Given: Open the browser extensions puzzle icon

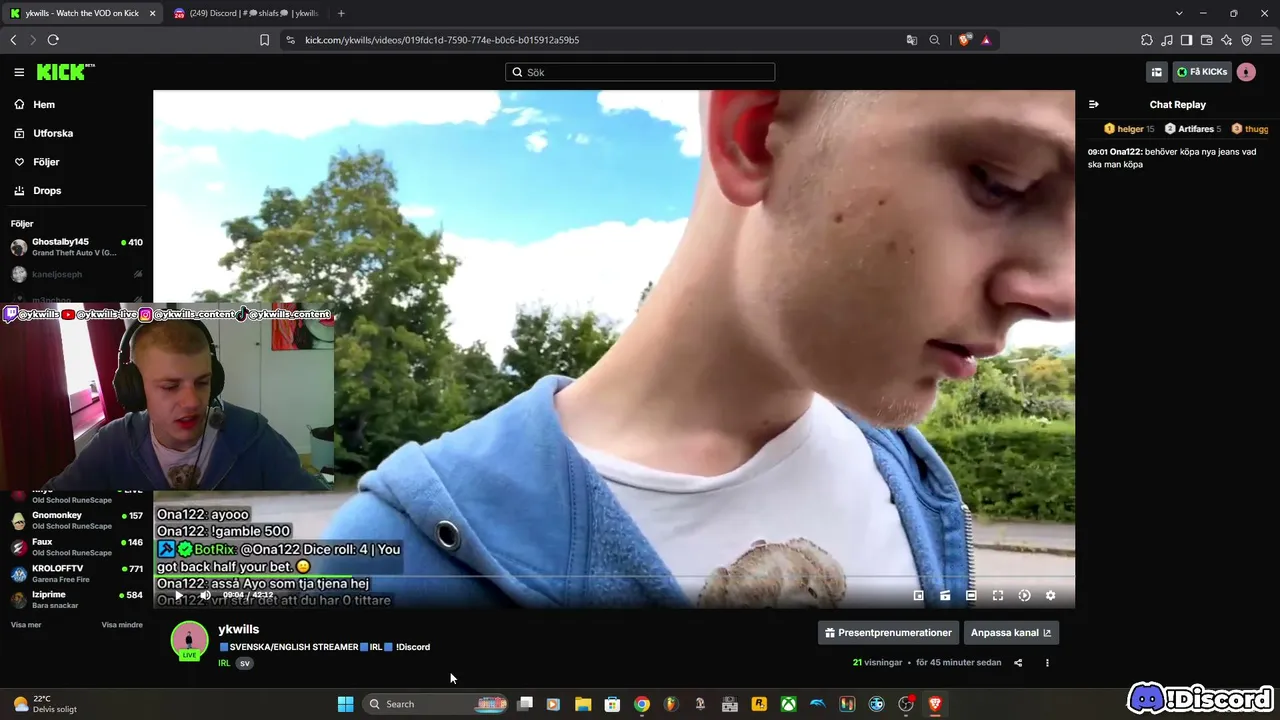Looking at the screenshot, I should 1147,40.
